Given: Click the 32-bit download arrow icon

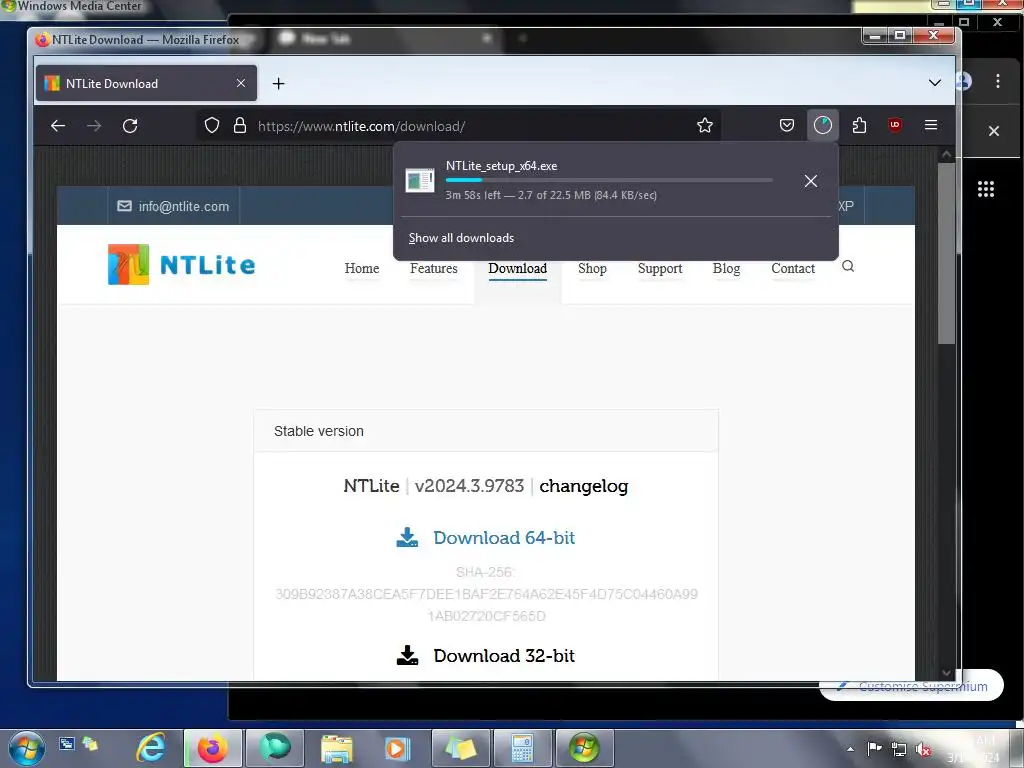Looking at the screenshot, I should pos(408,655).
